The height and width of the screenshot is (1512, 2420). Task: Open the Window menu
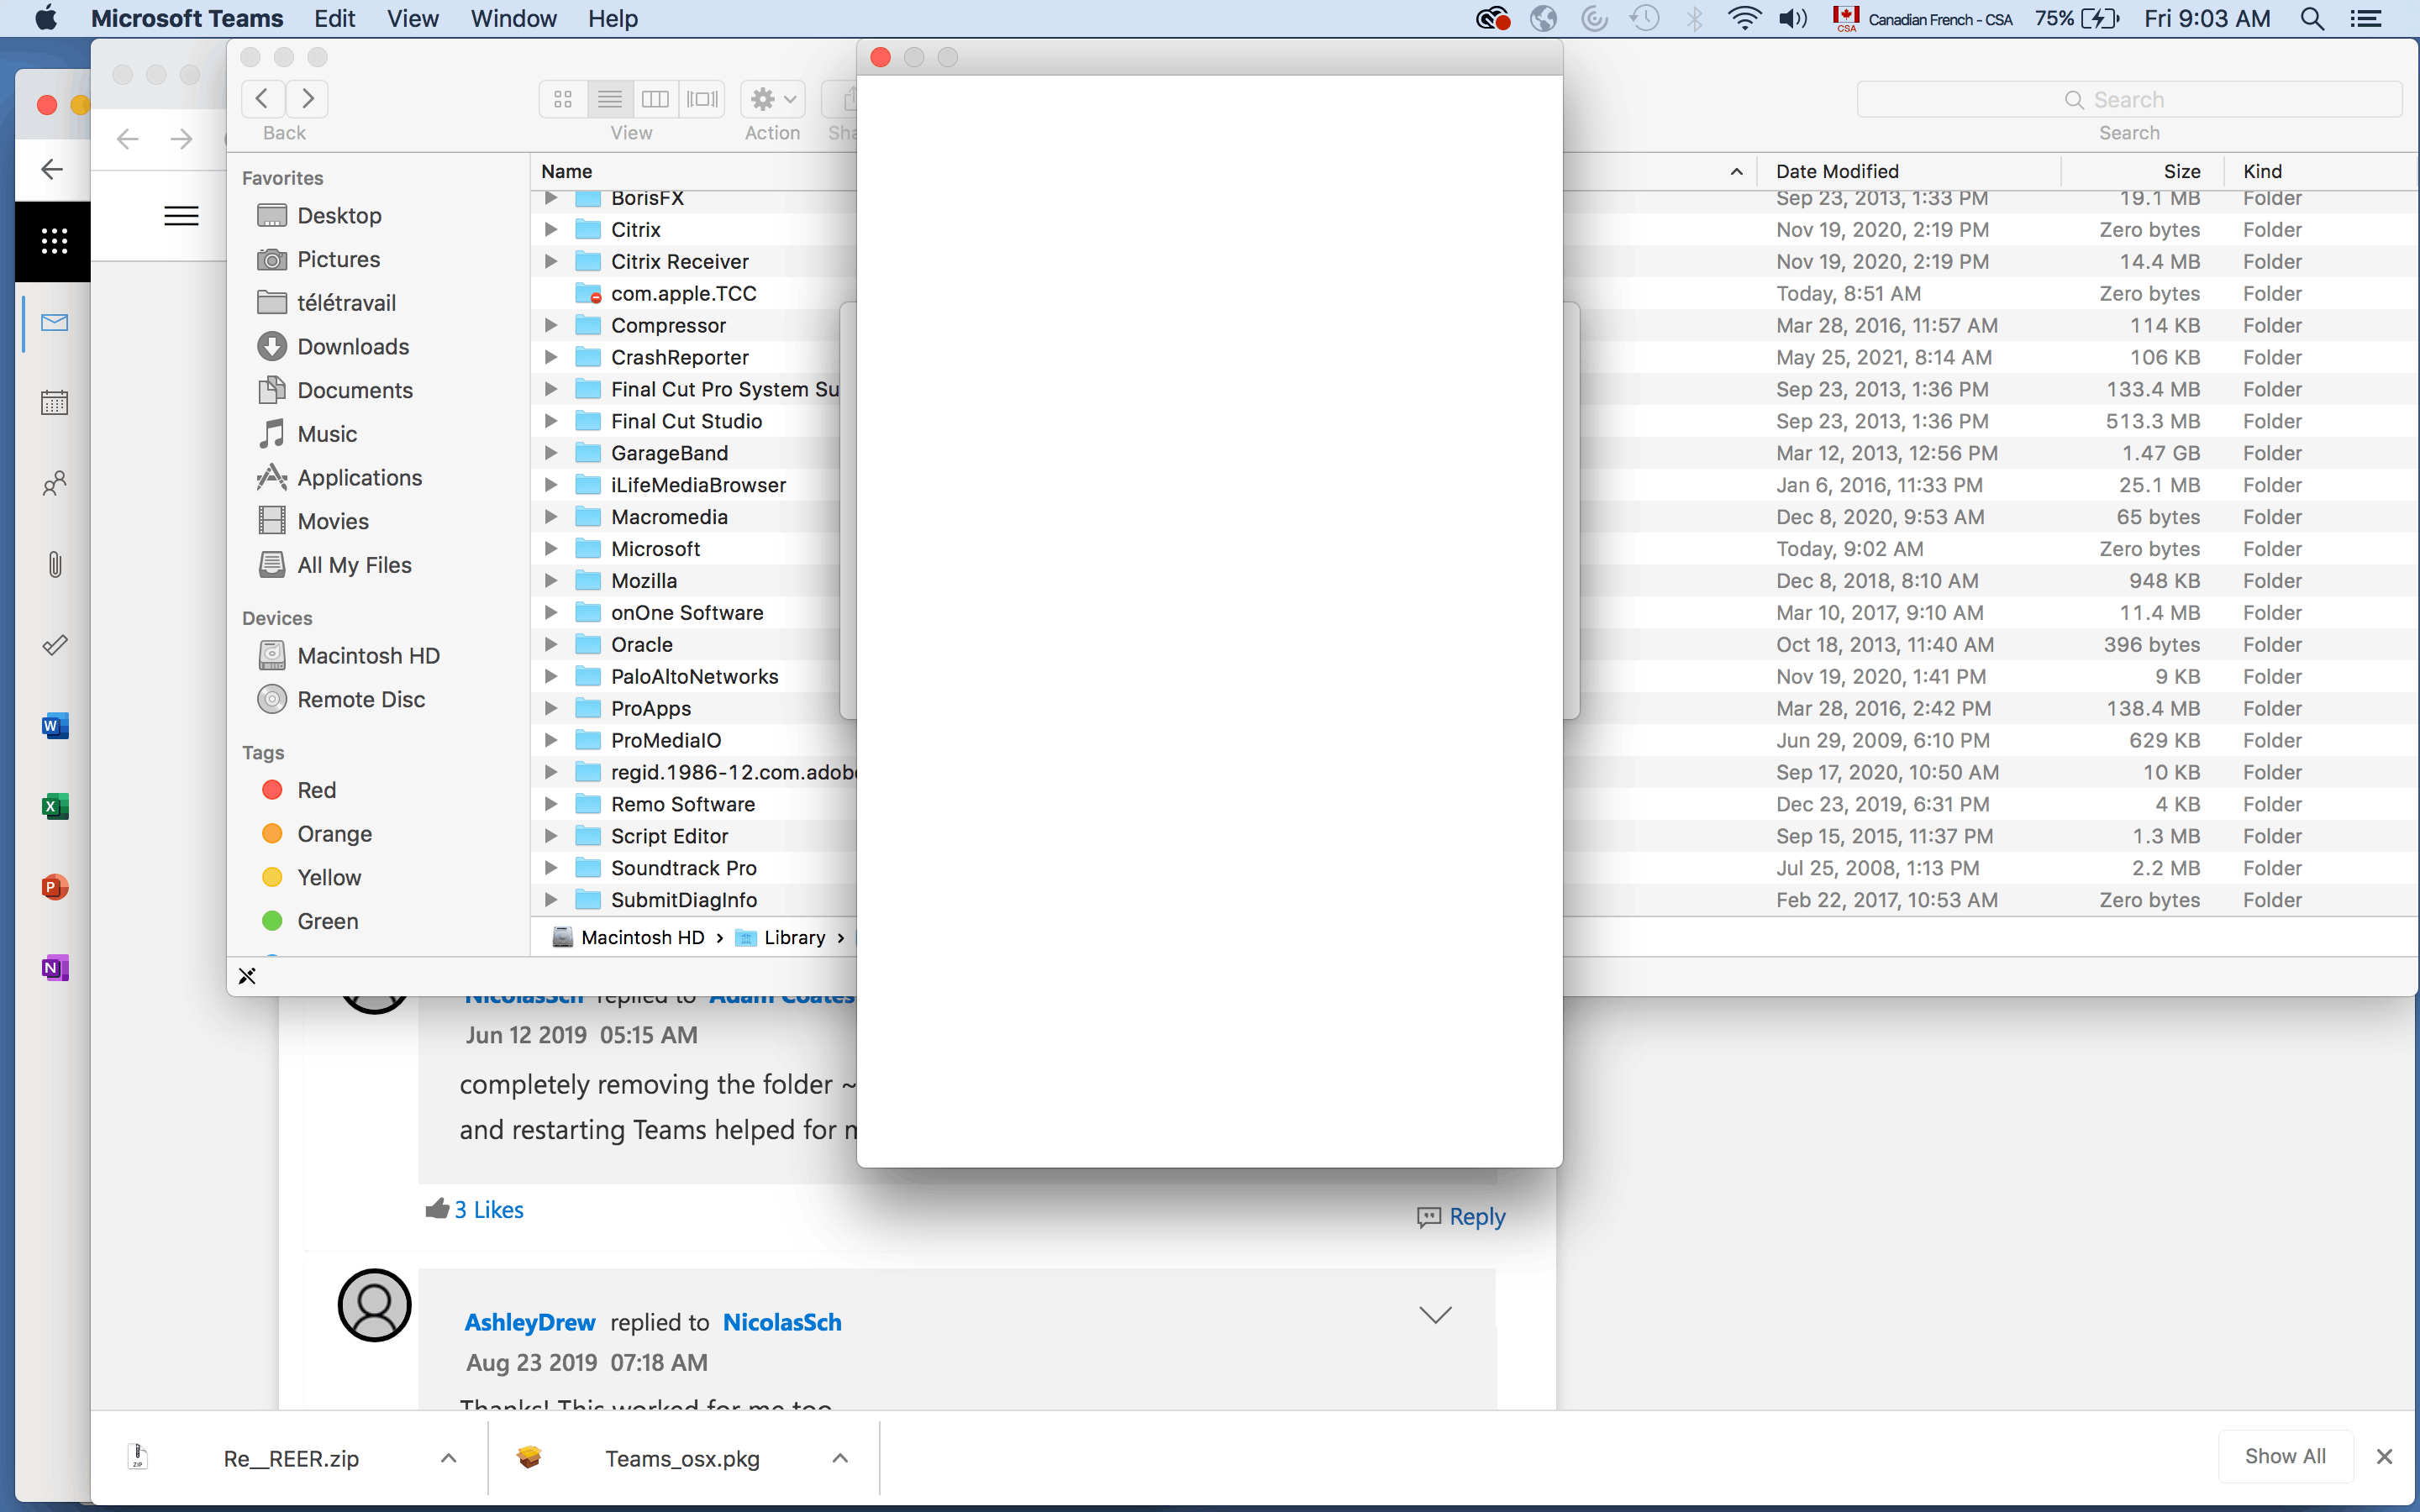pyautogui.click(x=513, y=18)
